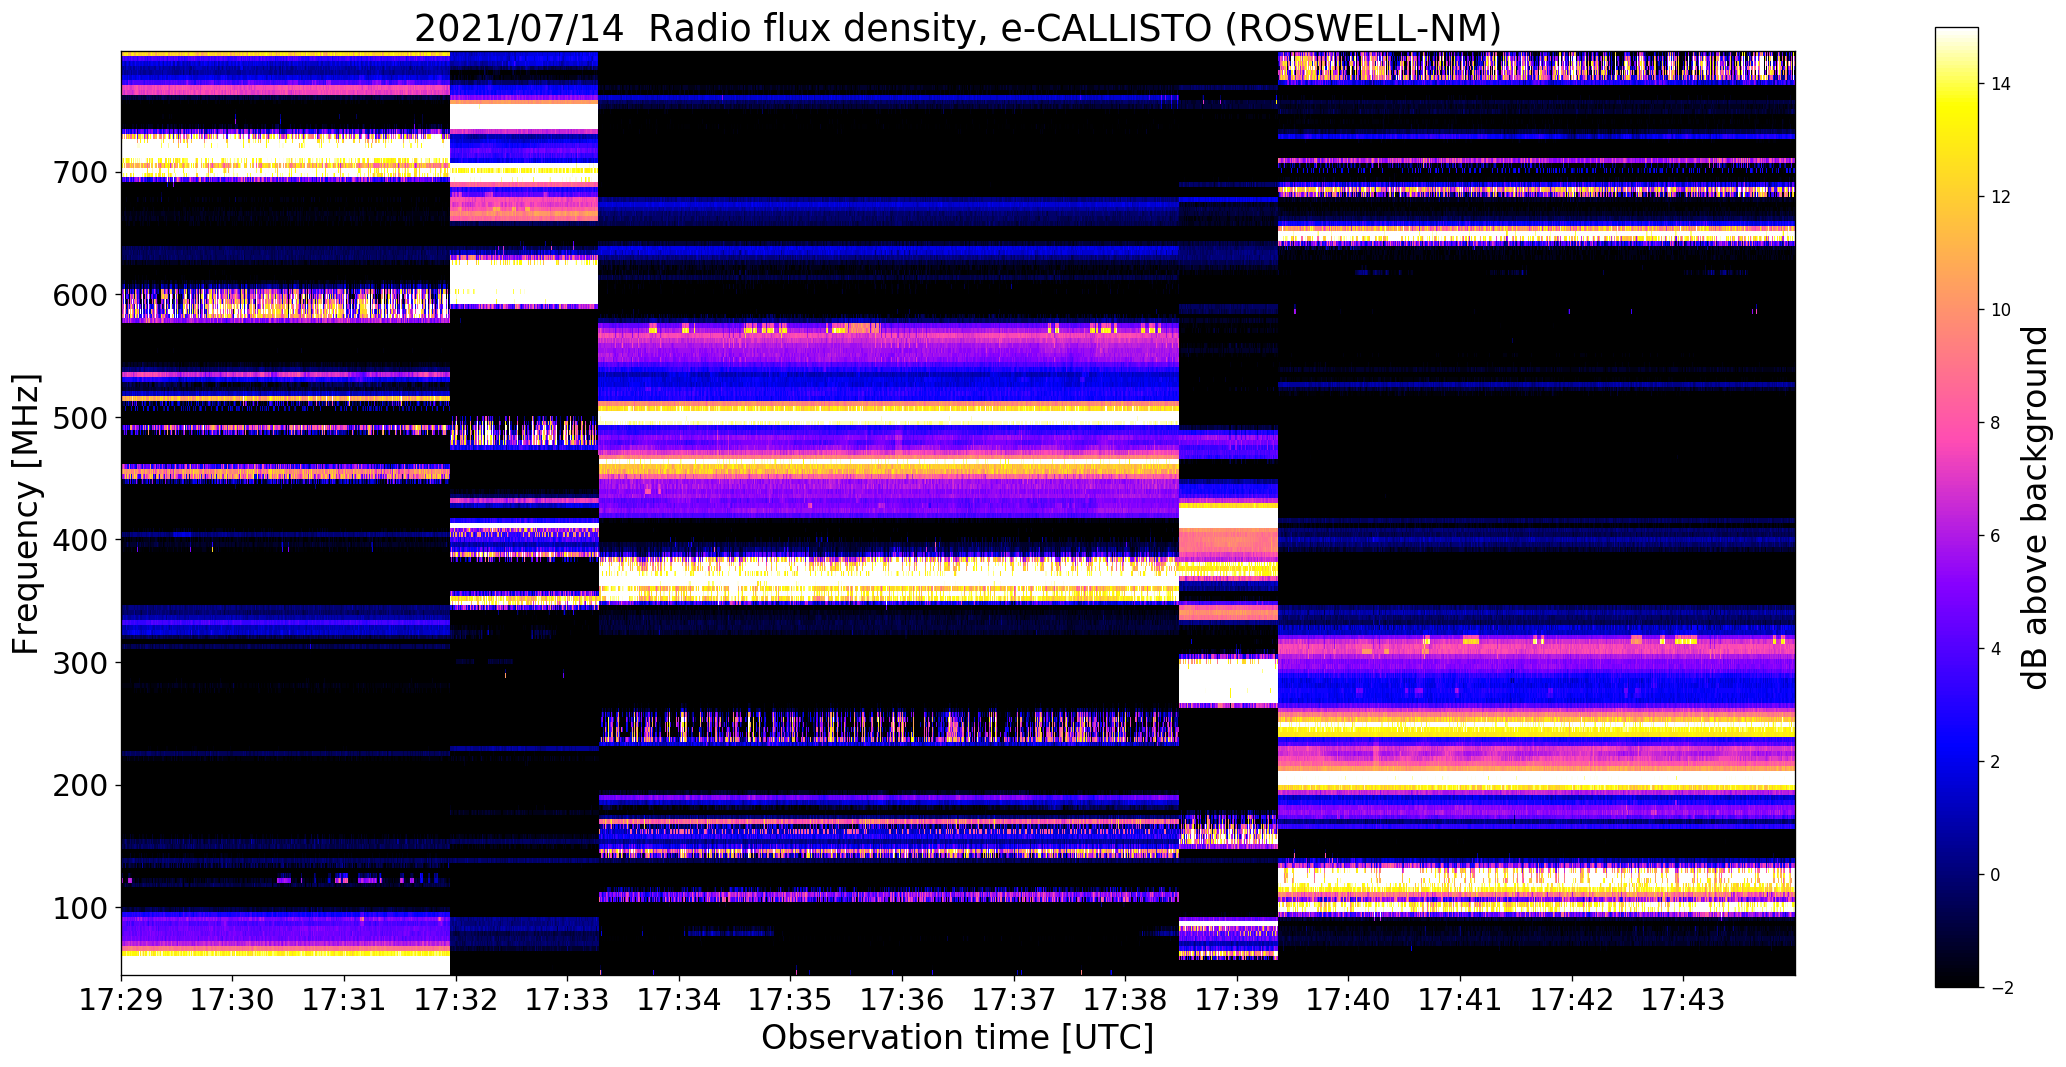Click the 17:29 time tick label

click(121, 999)
